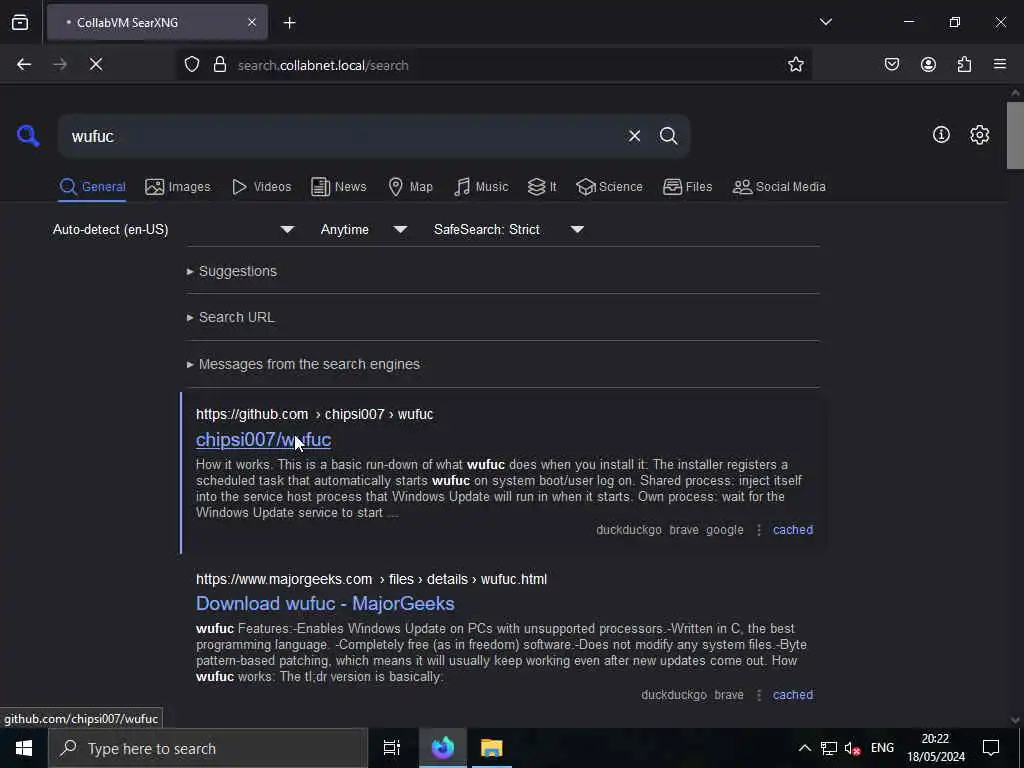The image size is (1024, 768).
Task: Click the SearXNG logo magnifier
Action: tap(28, 136)
